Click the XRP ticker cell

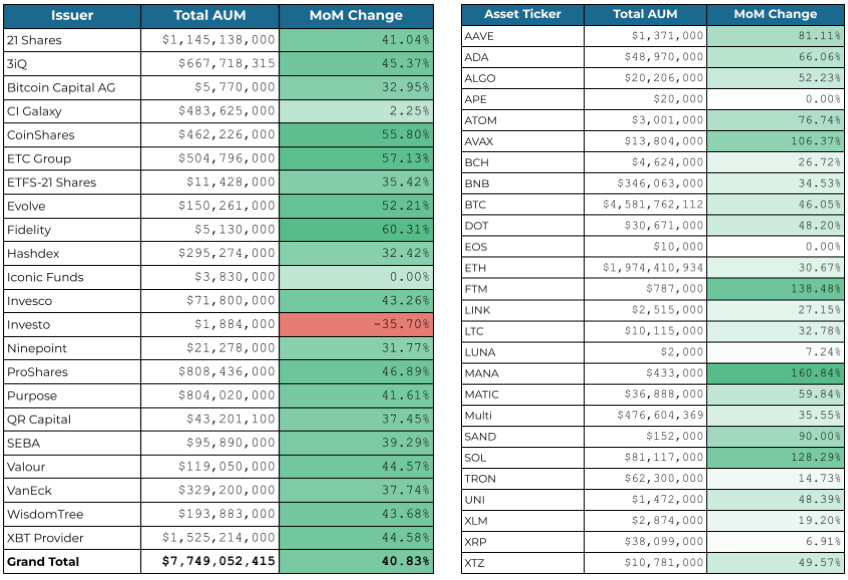[x=522, y=543]
